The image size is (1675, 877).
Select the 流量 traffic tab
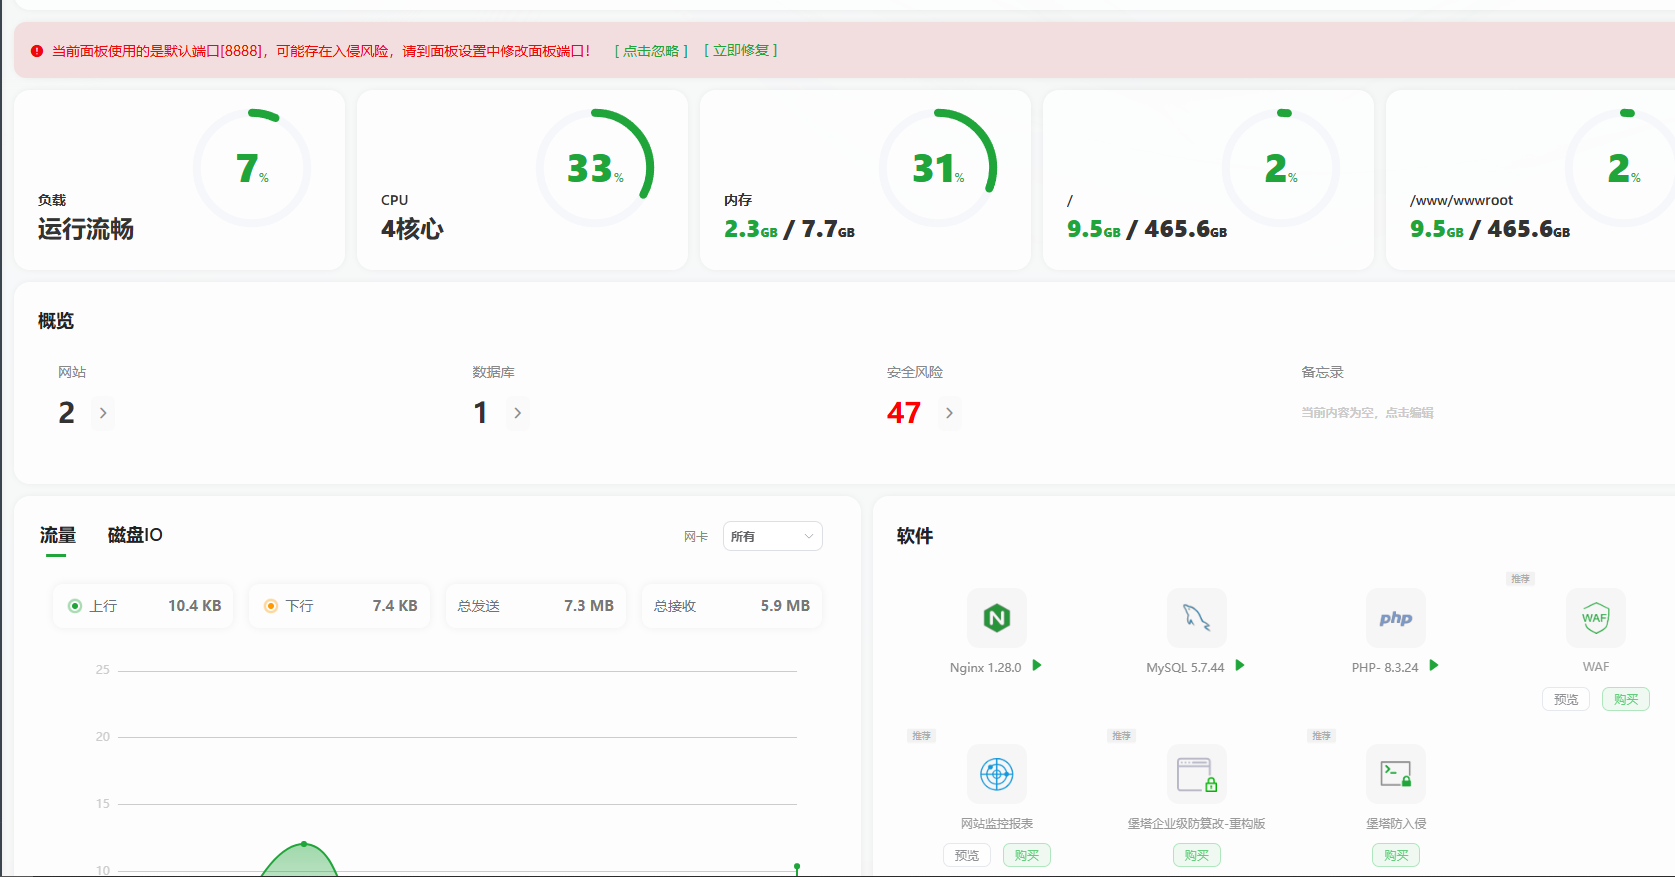coord(57,535)
